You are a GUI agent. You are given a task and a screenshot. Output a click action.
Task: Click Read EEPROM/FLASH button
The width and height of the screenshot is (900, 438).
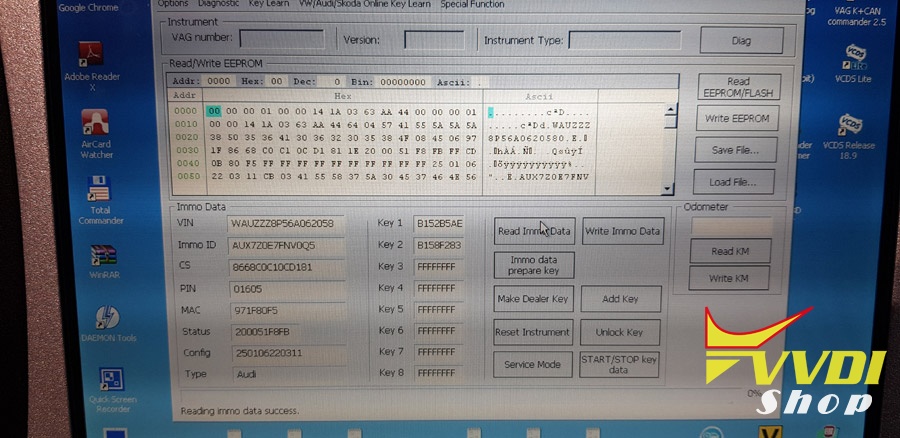[x=739, y=87]
